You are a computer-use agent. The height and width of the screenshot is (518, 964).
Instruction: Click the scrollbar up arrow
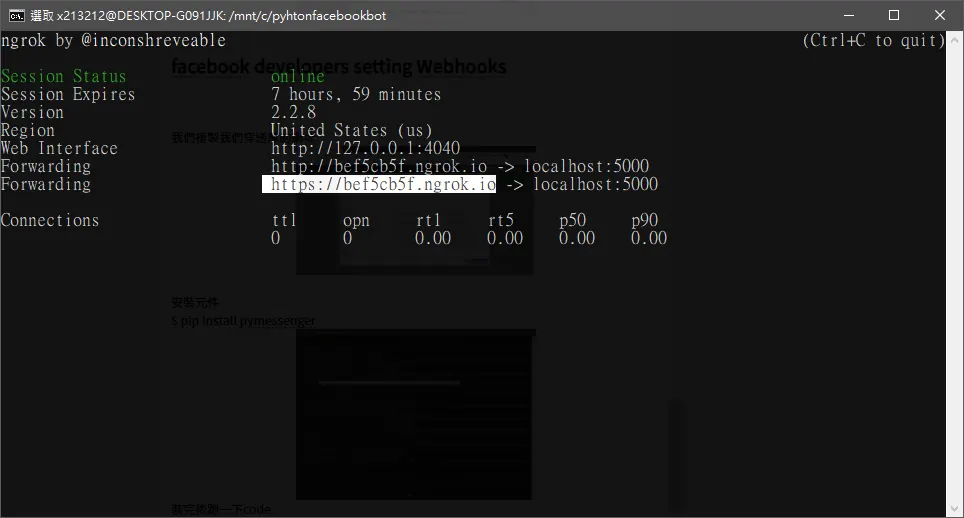point(954,39)
